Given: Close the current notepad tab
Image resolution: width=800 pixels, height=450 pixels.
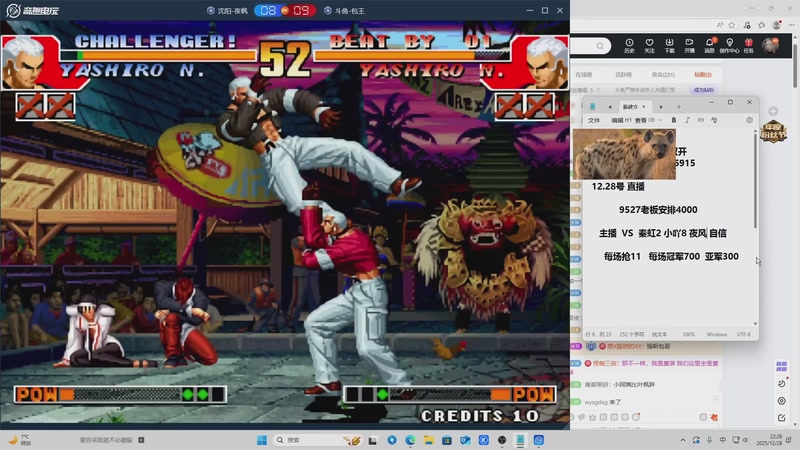Looking at the screenshot, I should coord(644,107).
